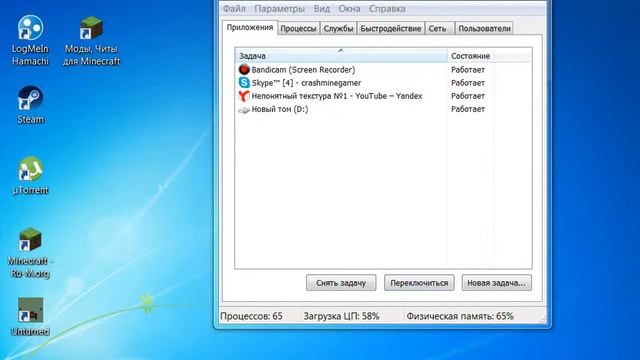Click the Skype icon in task list
The height and width of the screenshot is (360, 640).
pos(244,82)
